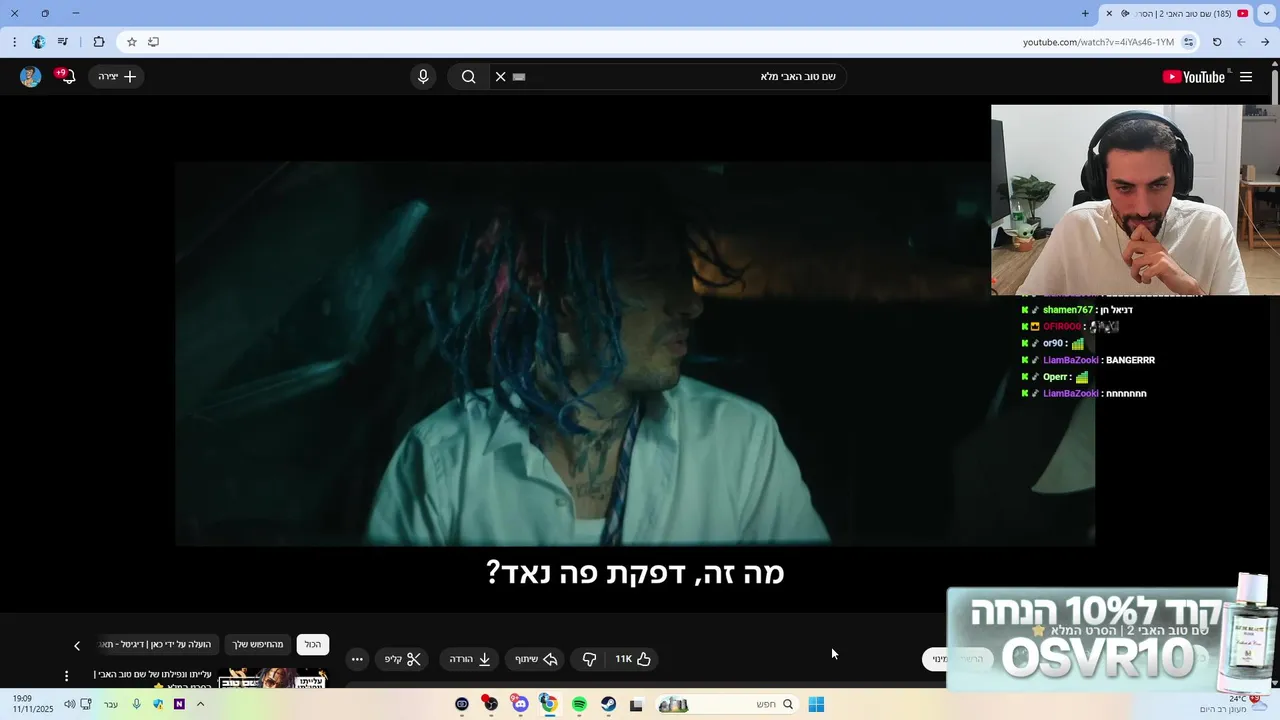Viewport: 1280px width, 720px height.
Task: Open Steam from the taskbar
Action: click(608, 705)
